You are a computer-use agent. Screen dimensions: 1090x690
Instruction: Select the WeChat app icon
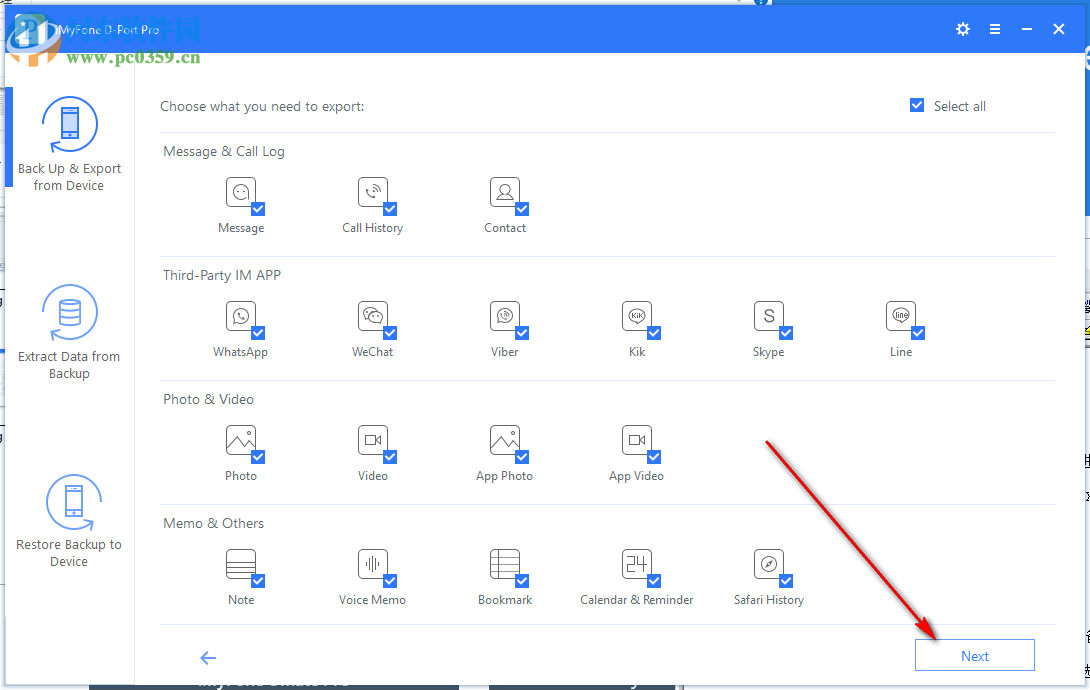pyautogui.click(x=372, y=316)
